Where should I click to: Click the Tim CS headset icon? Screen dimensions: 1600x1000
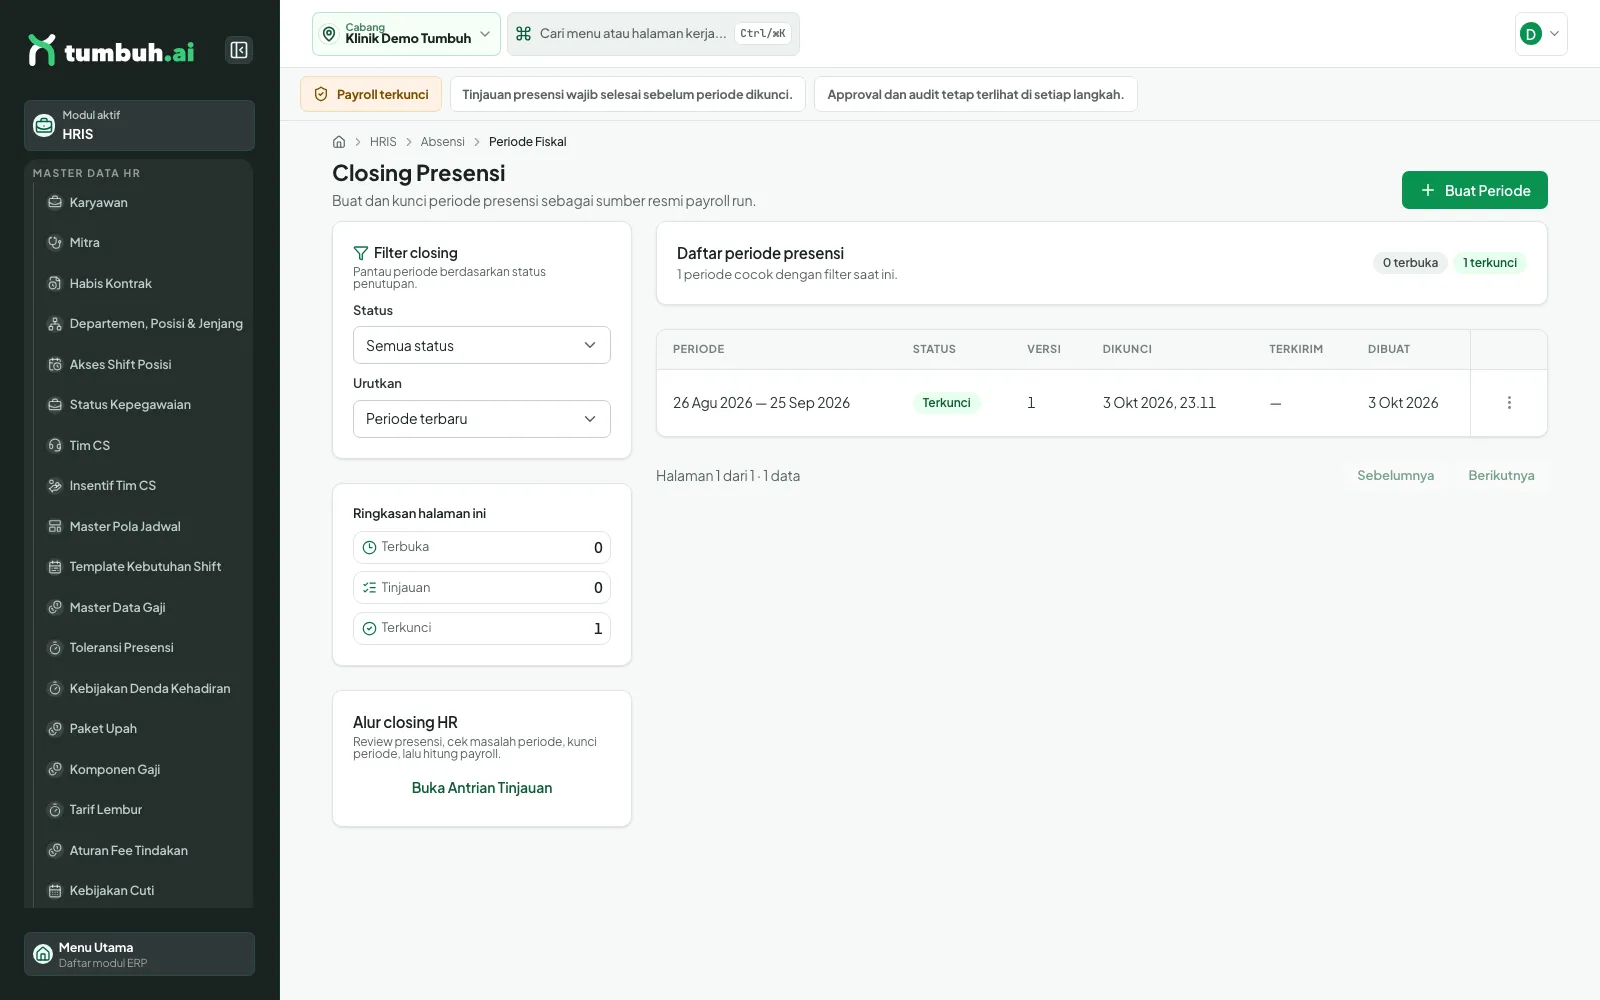[x=55, y=446]
